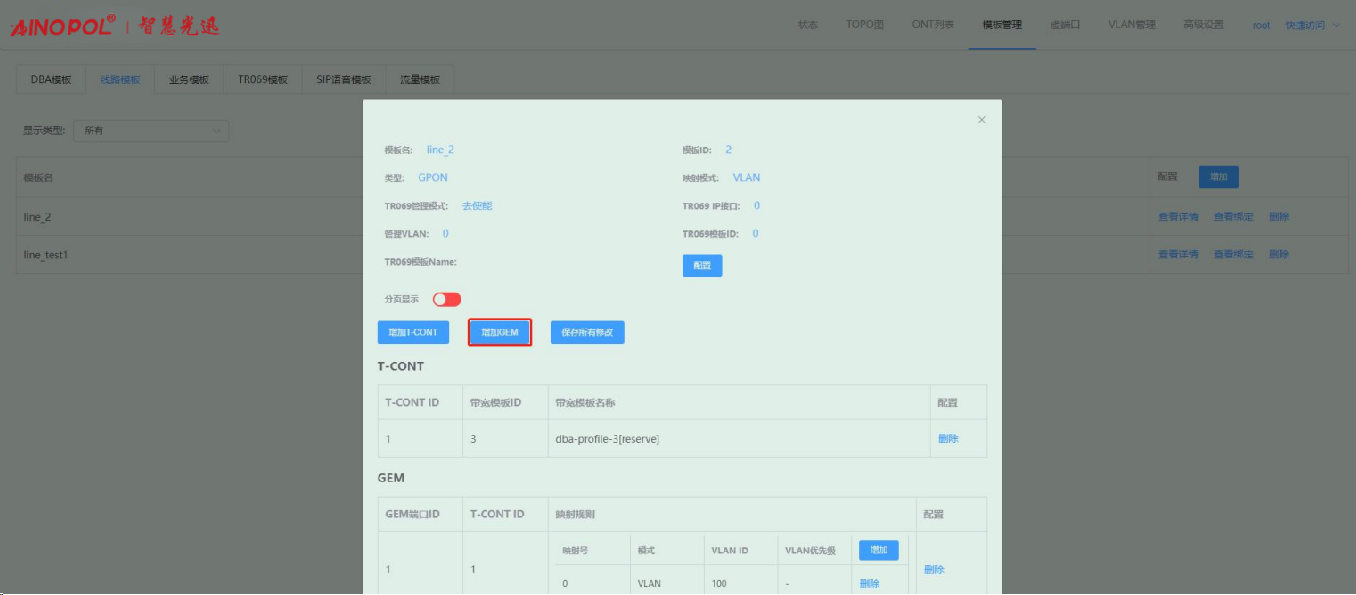Switch to the DBA模板 tab
The image size is (1356, 595).
click(51, 80)
